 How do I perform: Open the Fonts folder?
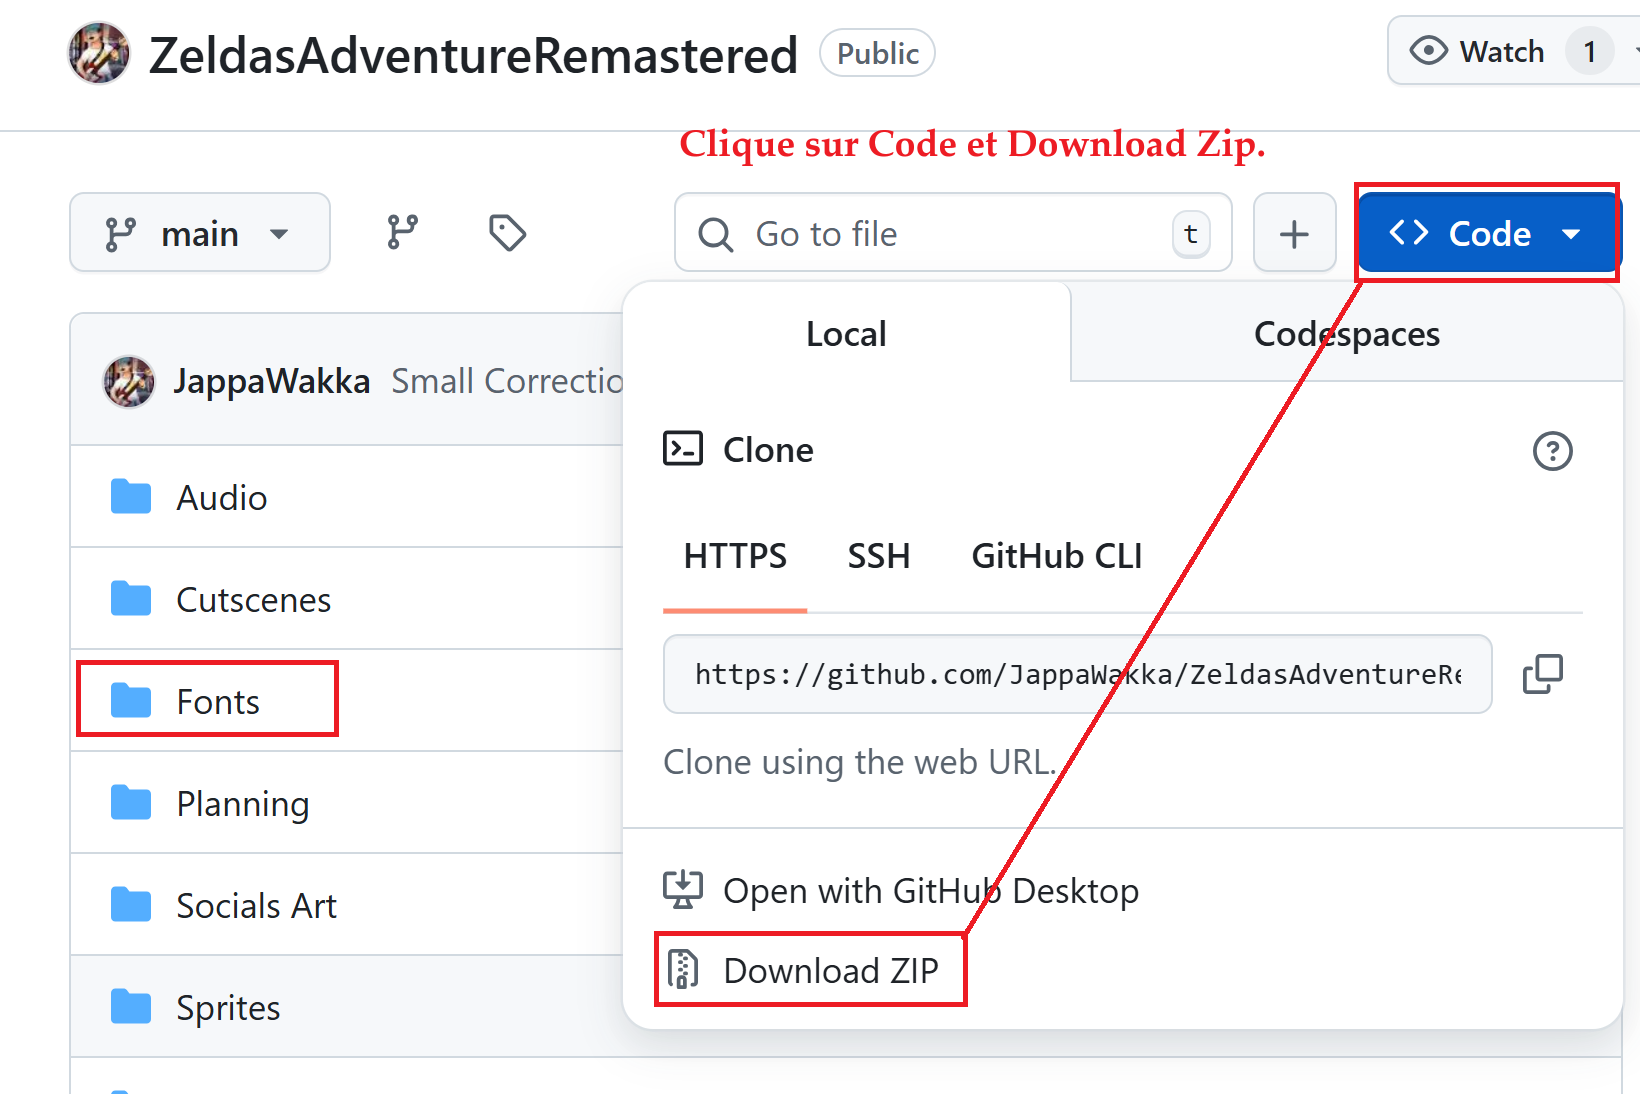(x=218, y=701)
